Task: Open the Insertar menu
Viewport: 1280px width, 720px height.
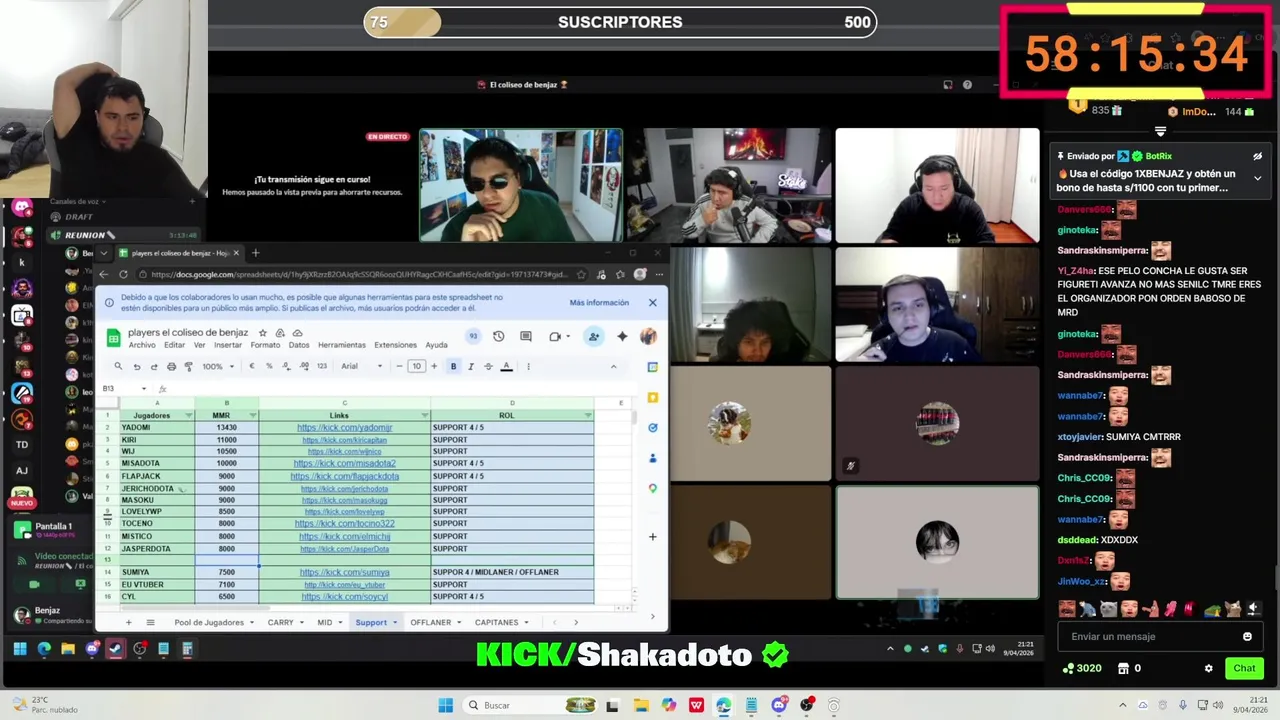Action: coord(228,345)
